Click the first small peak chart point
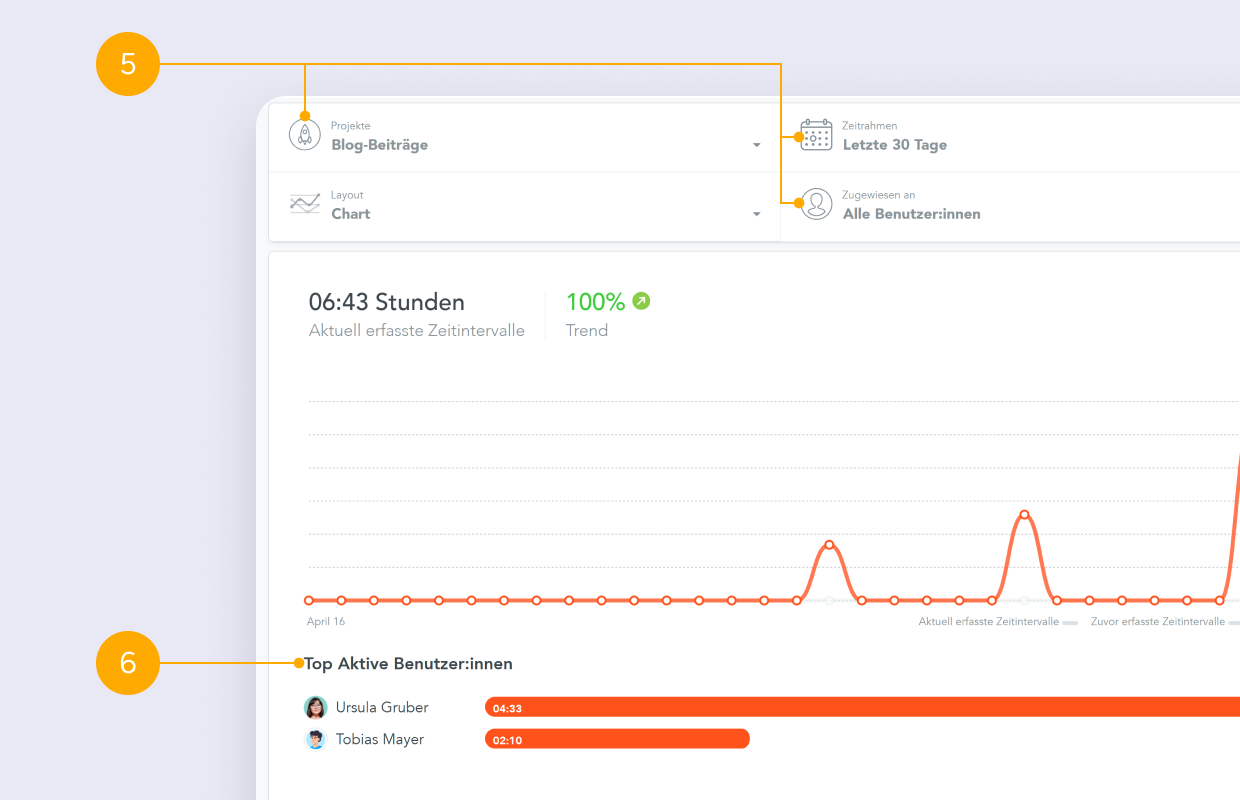The image size is (1240, 800). [x=829, y=545]
